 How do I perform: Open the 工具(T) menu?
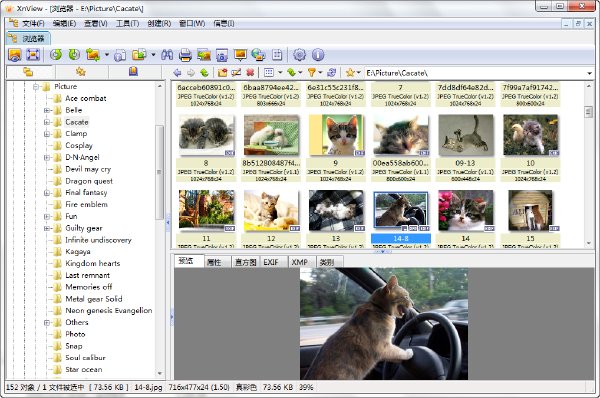point(127,24)
